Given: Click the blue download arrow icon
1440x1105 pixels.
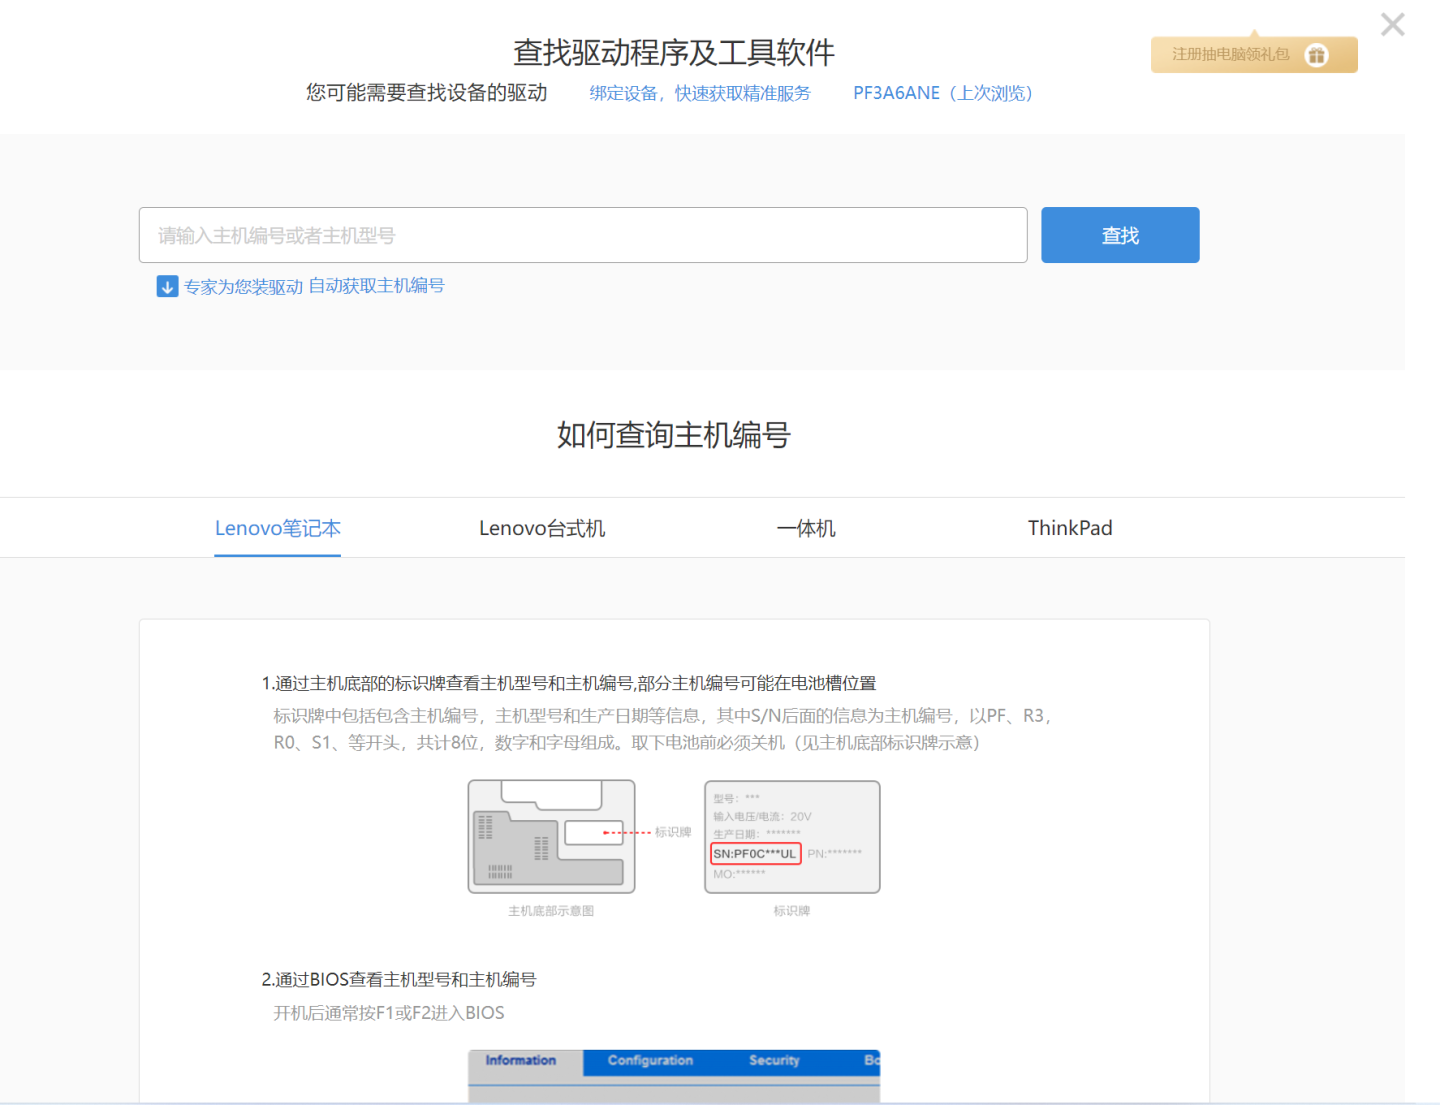Looking at the screenshot, I should (167, 287).
